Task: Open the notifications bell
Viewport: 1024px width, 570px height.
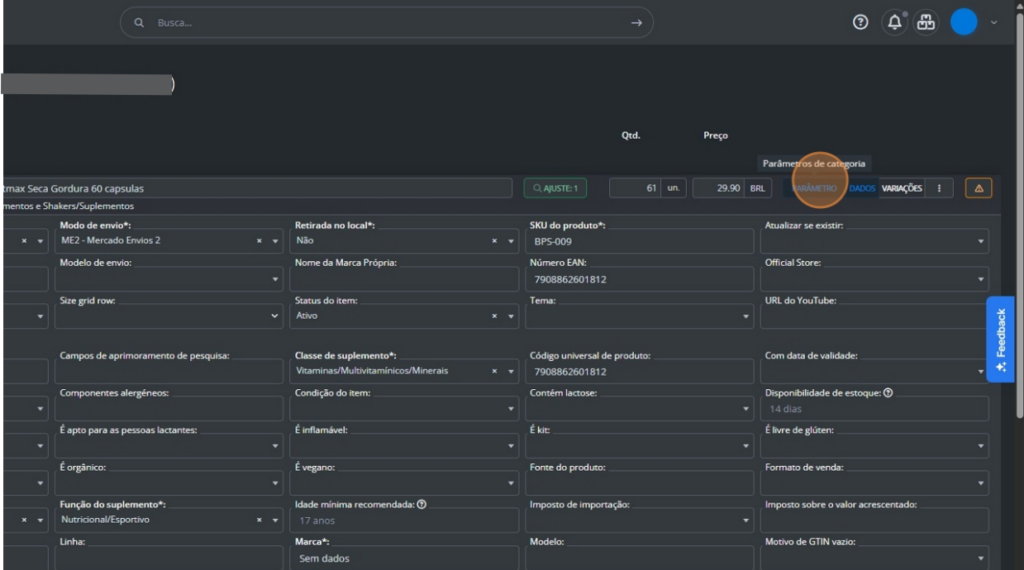Action: click(894, 22)
